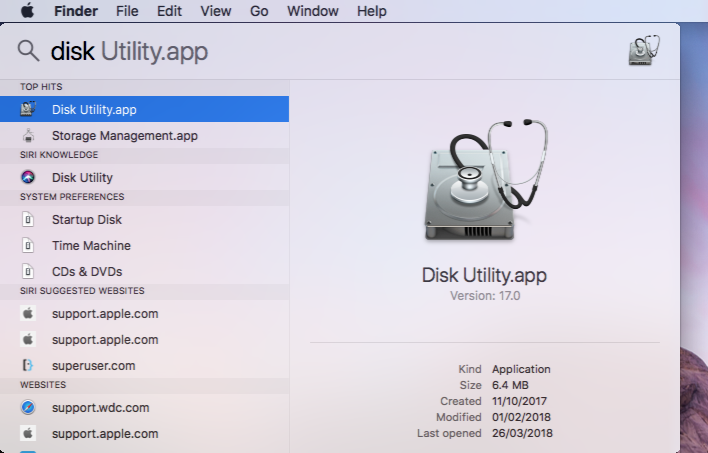The image size is (708, 453).
Task: Click the Siri Knowledge Disk Utility icon
Action: tap(29, 177)
